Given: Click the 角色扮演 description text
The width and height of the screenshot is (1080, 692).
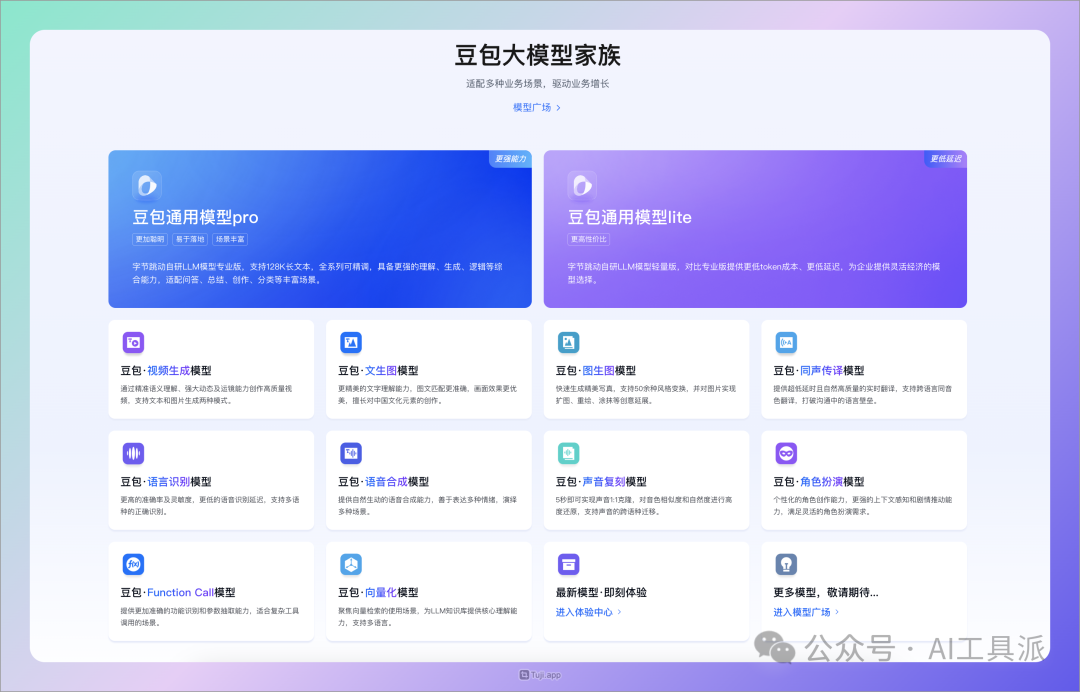Looking at the screenshot, I should [863, 505].
